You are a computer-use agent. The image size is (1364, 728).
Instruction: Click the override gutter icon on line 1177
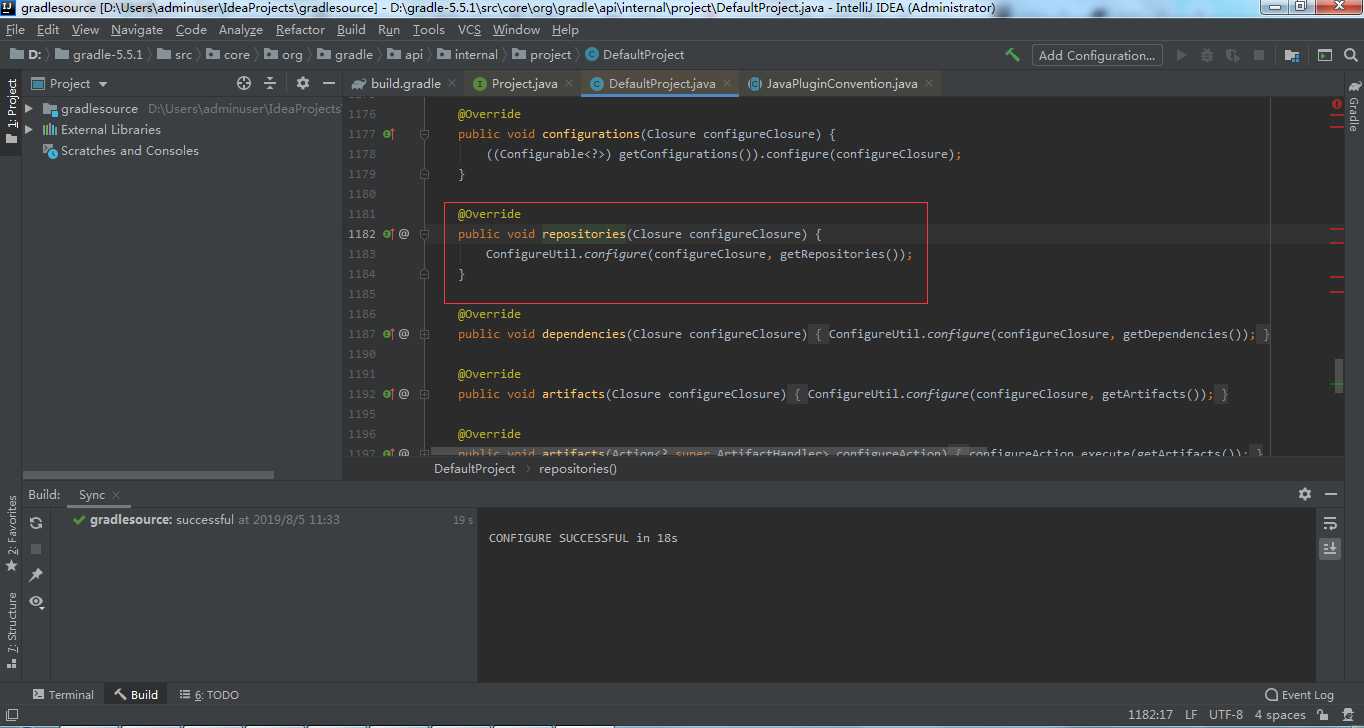[x=389, y=134]
